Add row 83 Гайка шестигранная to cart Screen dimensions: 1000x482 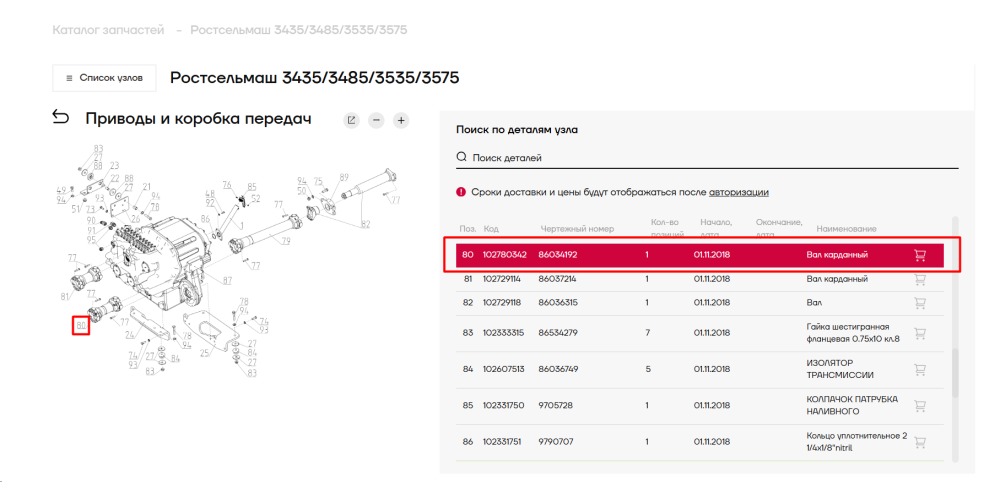coord(920,333)
